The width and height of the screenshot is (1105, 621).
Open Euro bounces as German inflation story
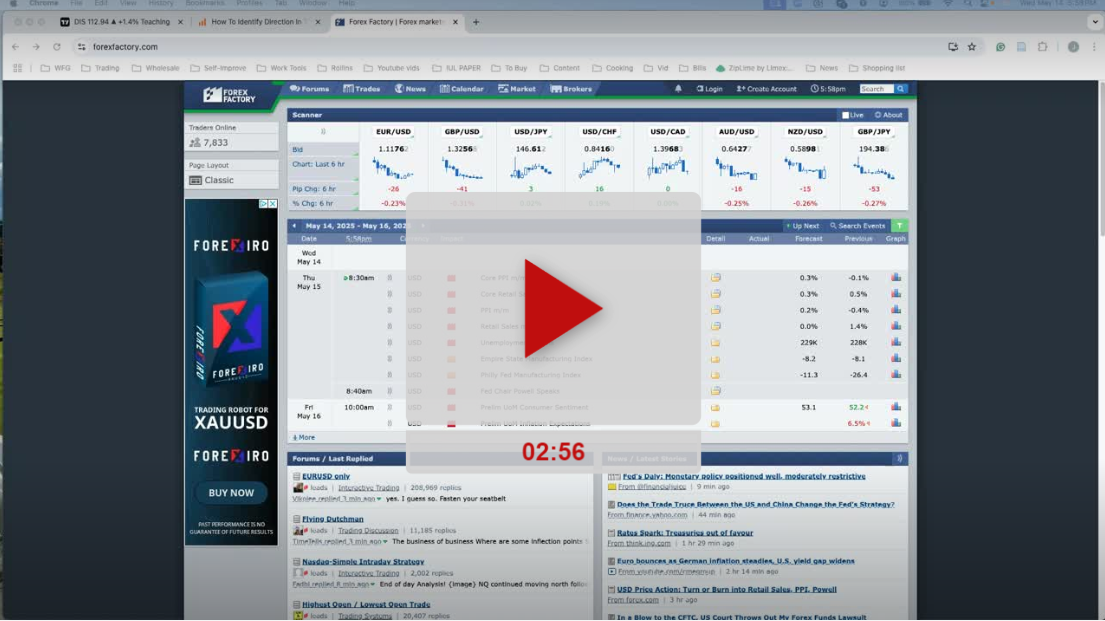tap(736, 561)
